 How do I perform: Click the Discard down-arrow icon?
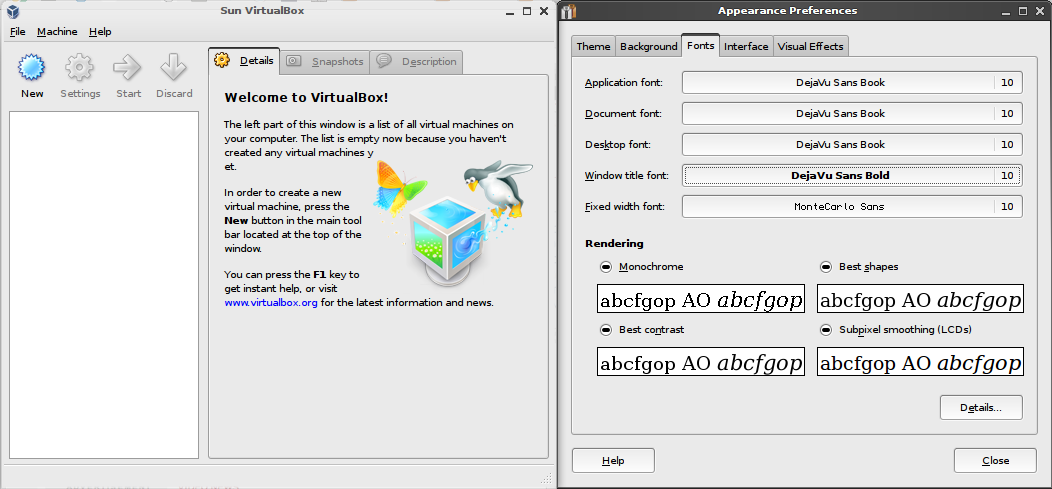tap(174, 68)
